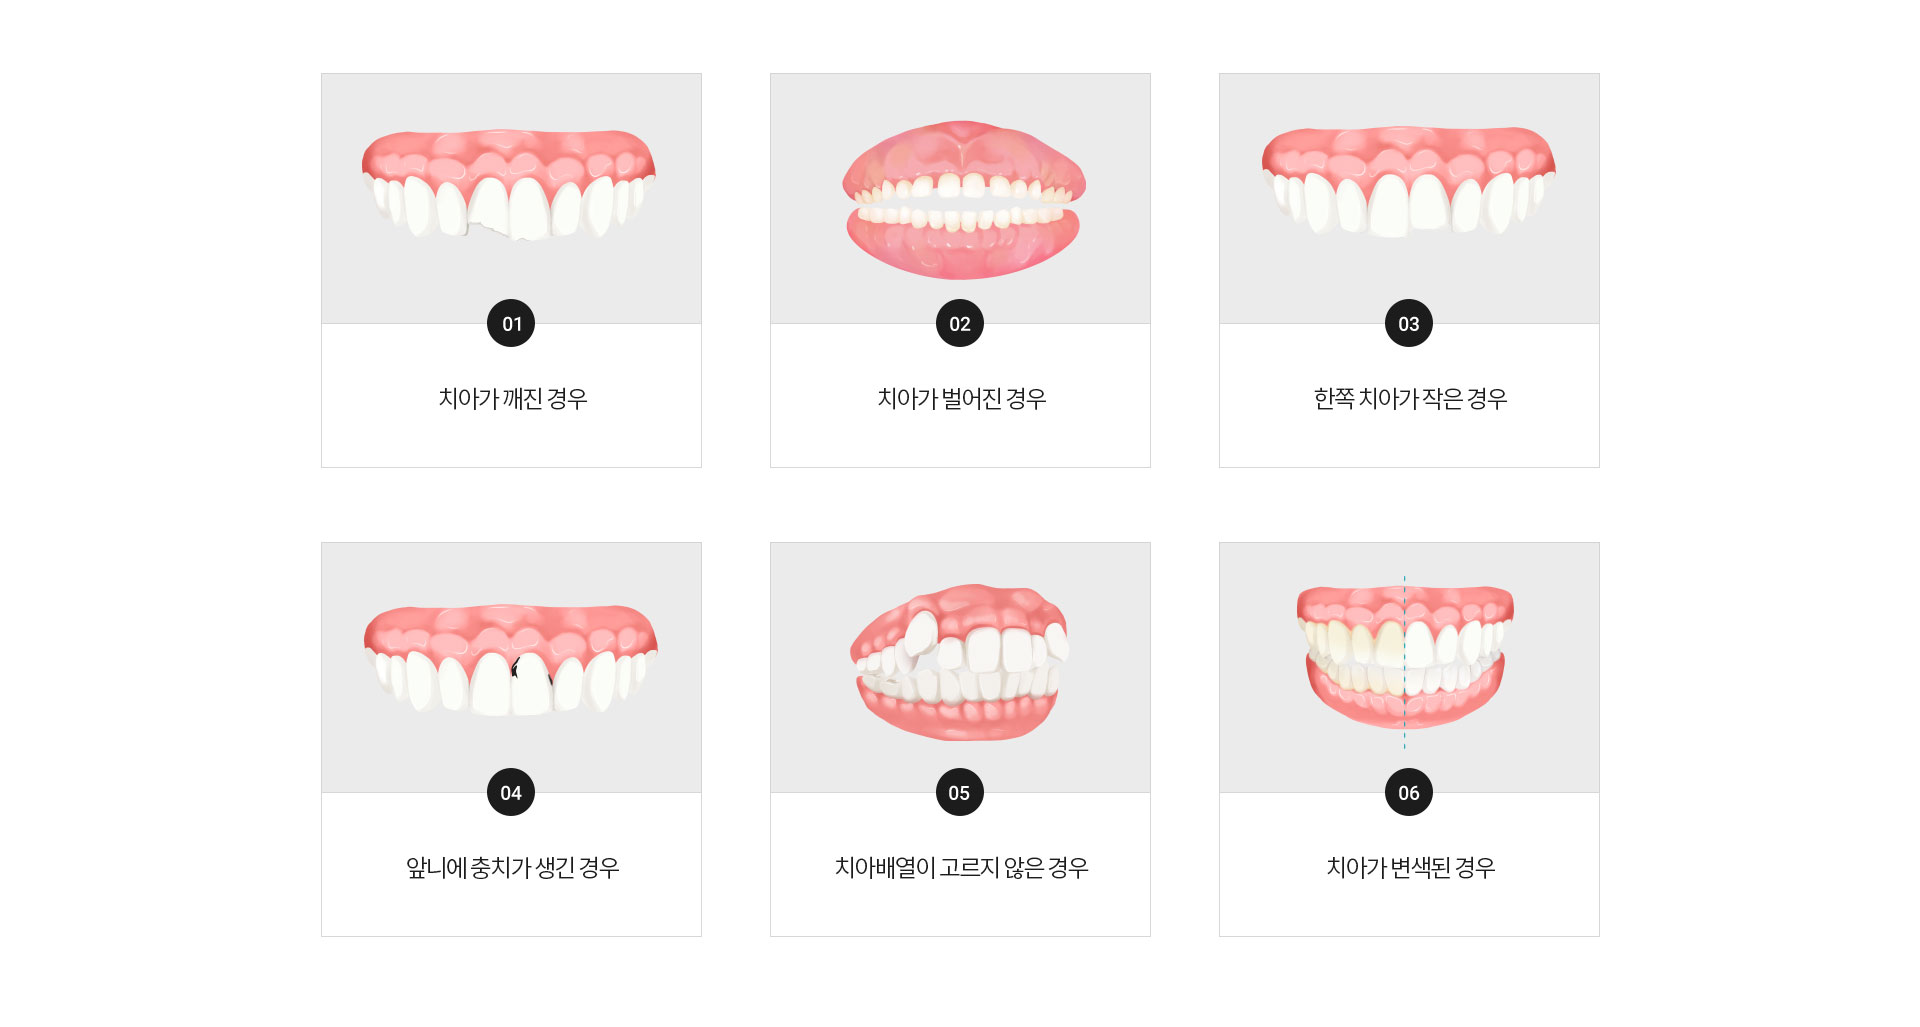
Task: Click the gapped teeth illustration
Action: (963, 200)
